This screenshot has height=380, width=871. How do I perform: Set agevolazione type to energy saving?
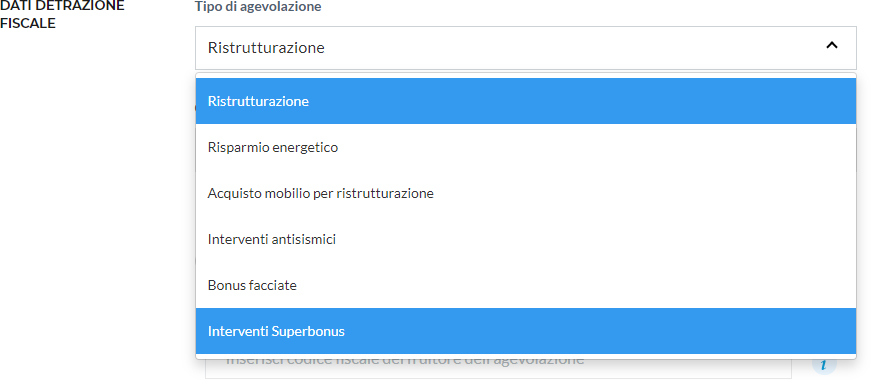[525, 147]
